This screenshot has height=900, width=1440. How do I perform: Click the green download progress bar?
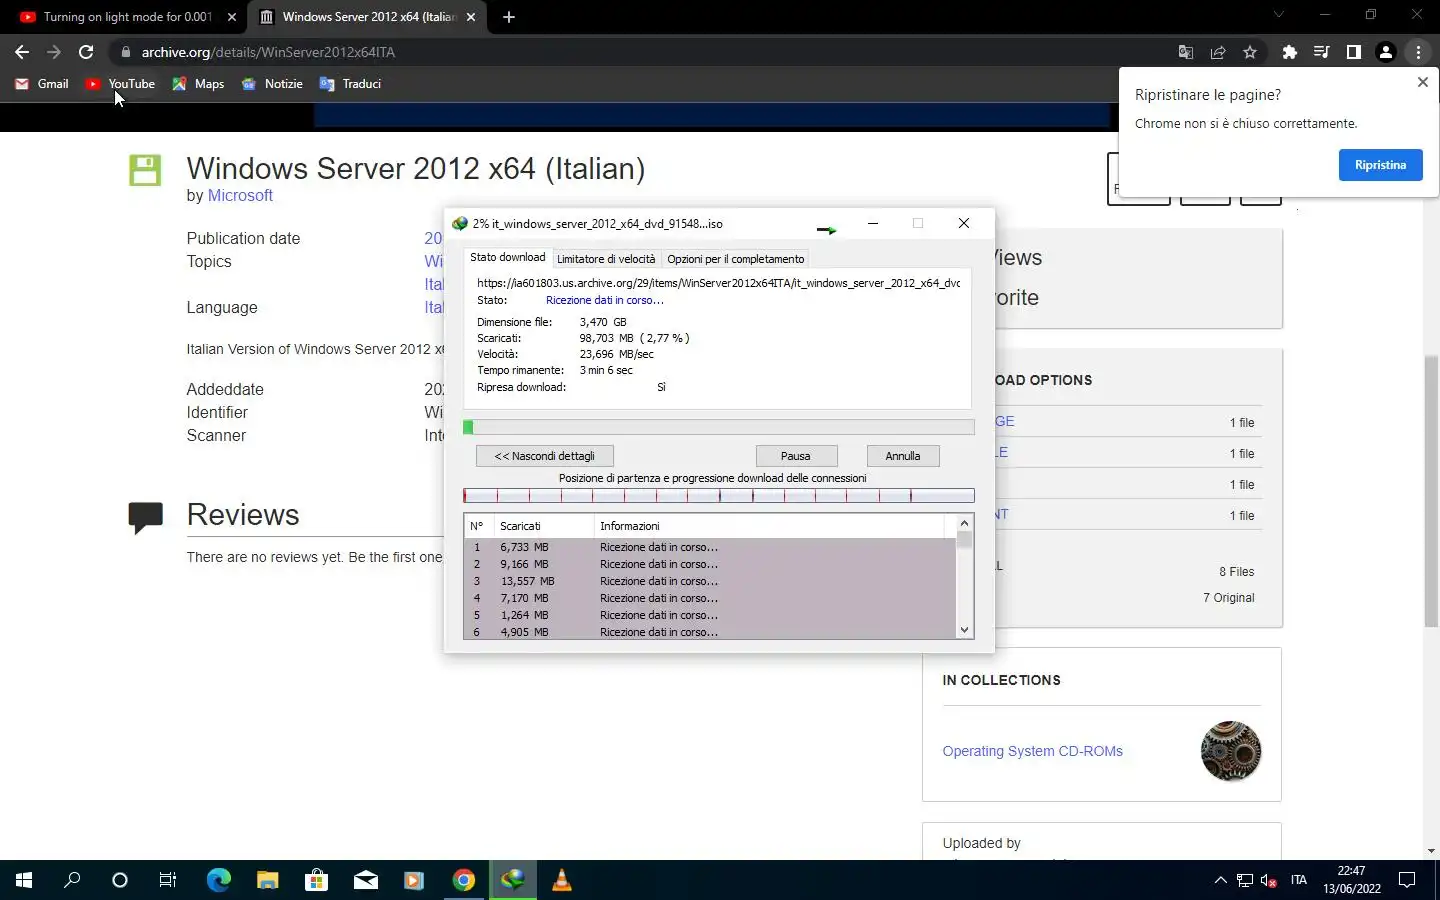[x=719, y=428]
